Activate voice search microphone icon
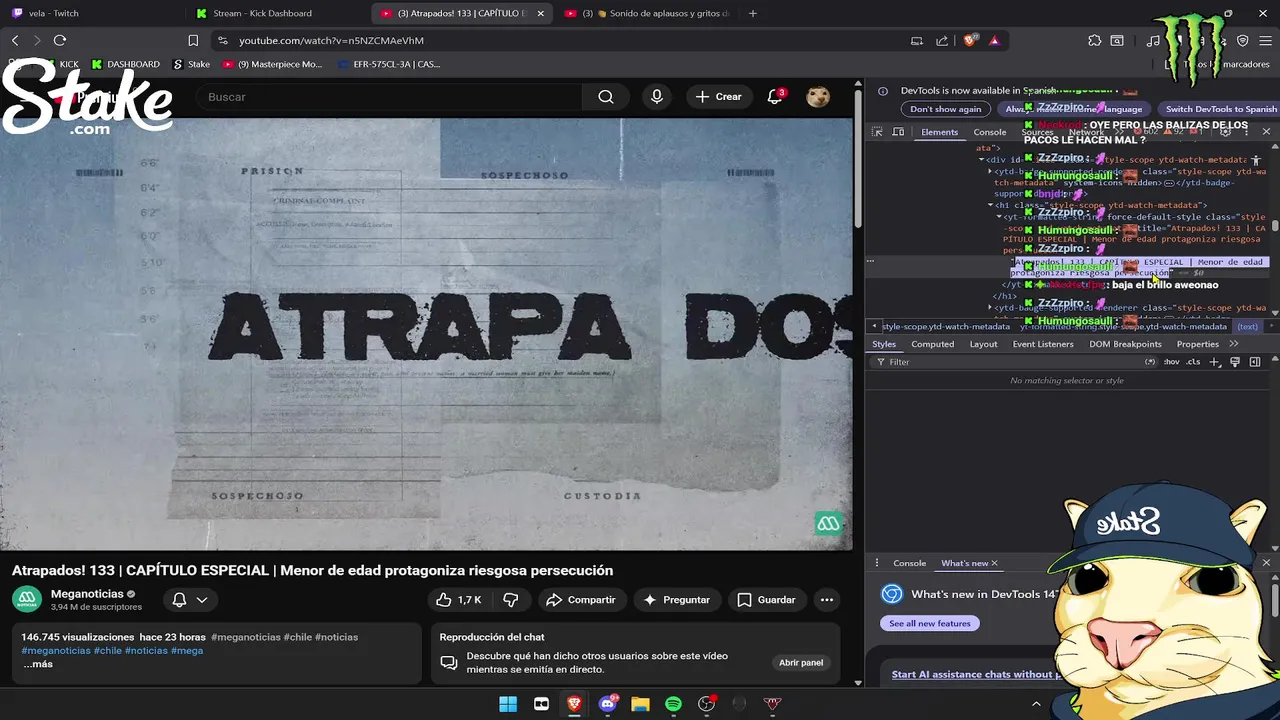This screenshot has height=720, width=1280. click(657, 97)
